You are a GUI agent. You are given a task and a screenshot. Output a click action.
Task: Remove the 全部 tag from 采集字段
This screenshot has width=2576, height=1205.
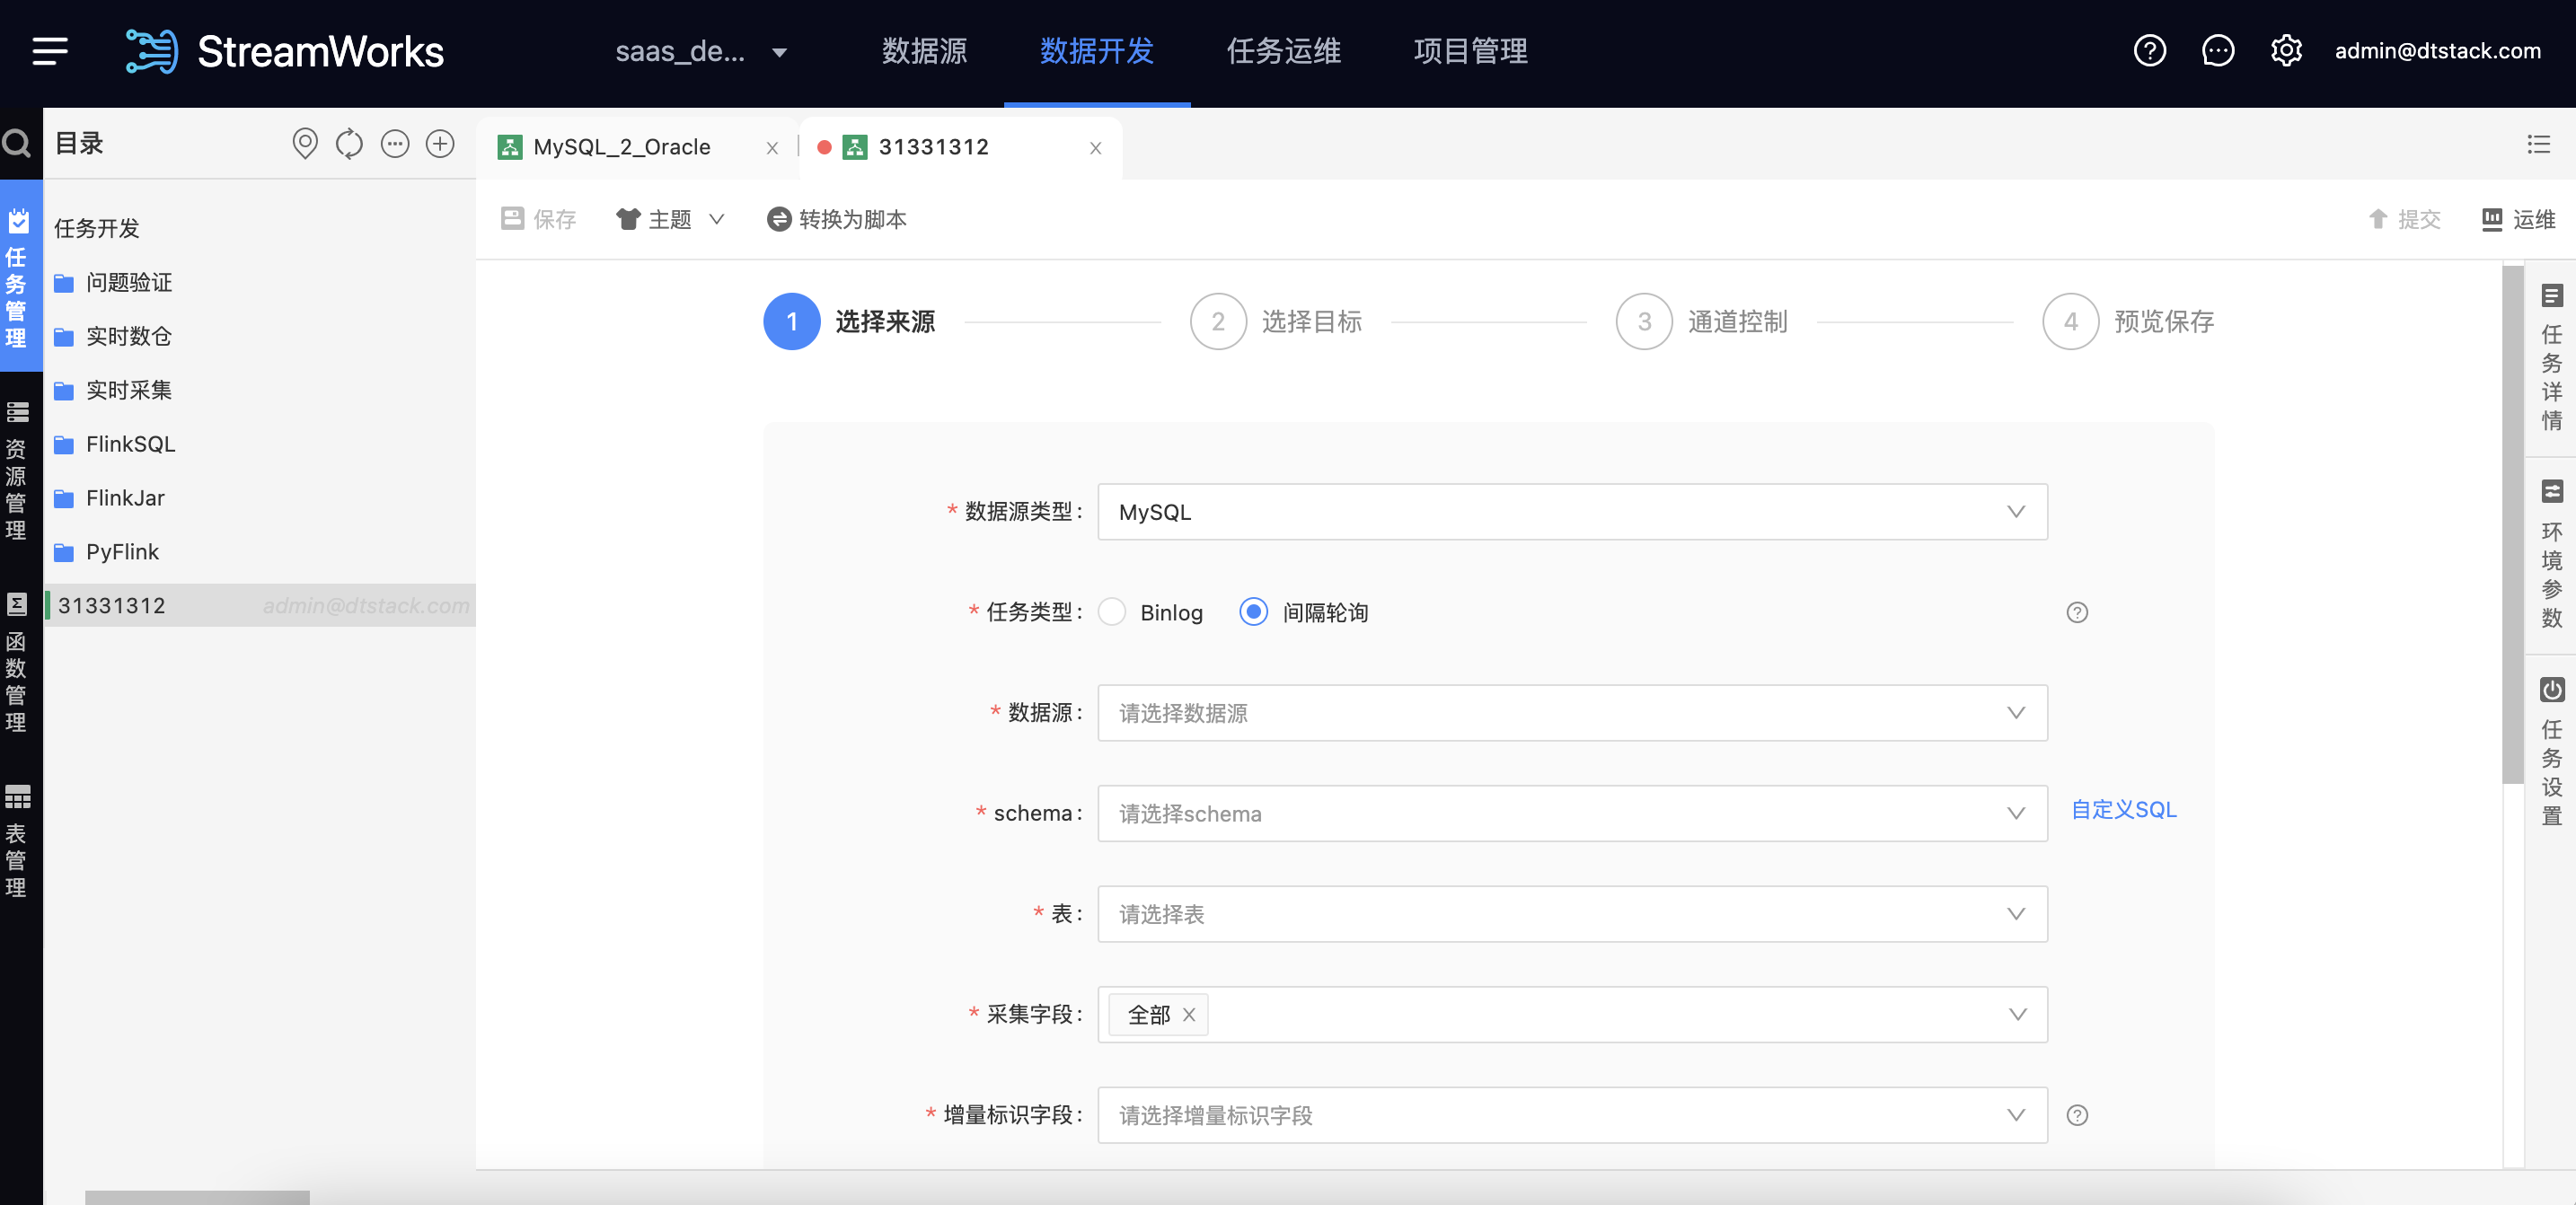point(1188,1015)
